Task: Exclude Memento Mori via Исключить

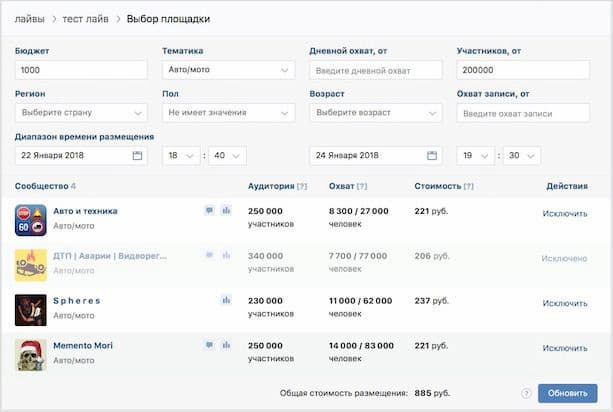Action: coord(565,348)
